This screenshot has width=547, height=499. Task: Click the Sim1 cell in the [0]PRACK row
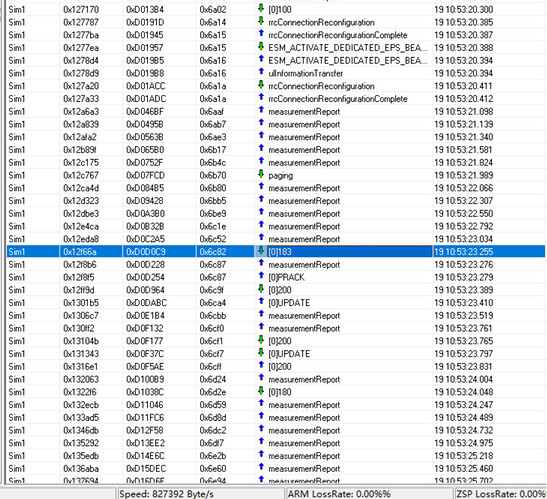click(x=17, y=277)
